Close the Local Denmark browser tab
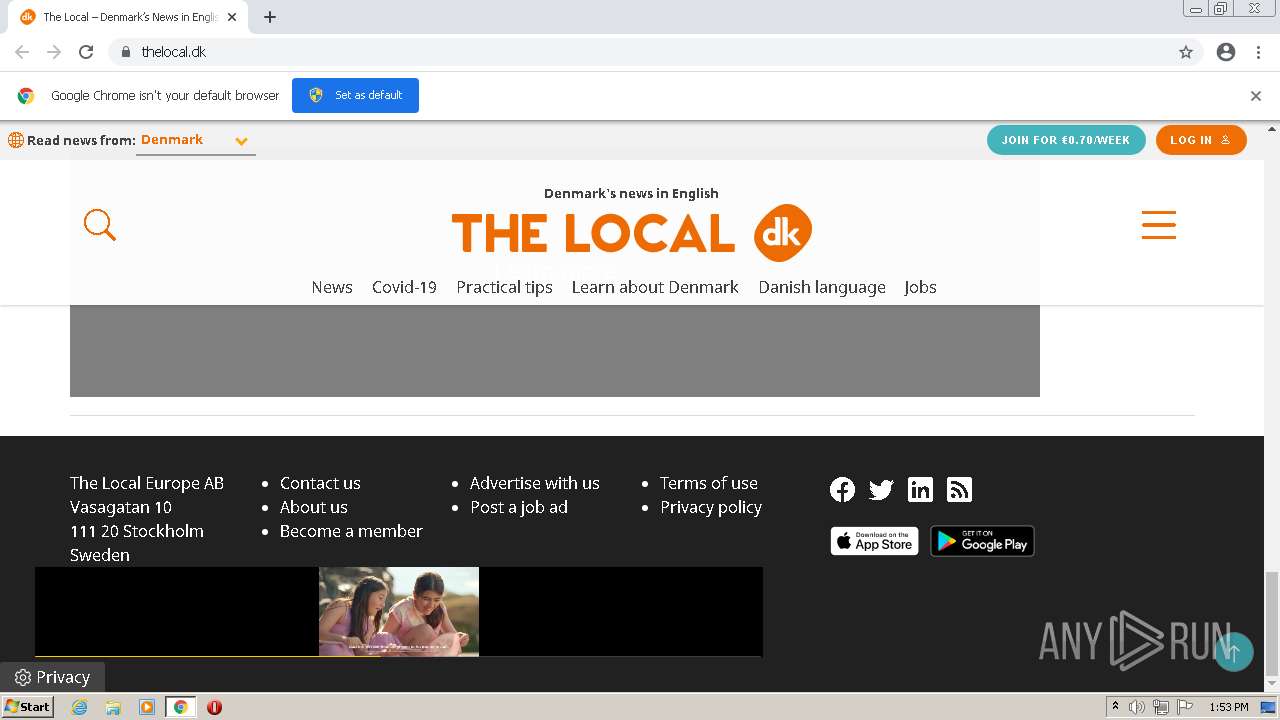This screenshot has height=720, width=1280. (232, 17)
